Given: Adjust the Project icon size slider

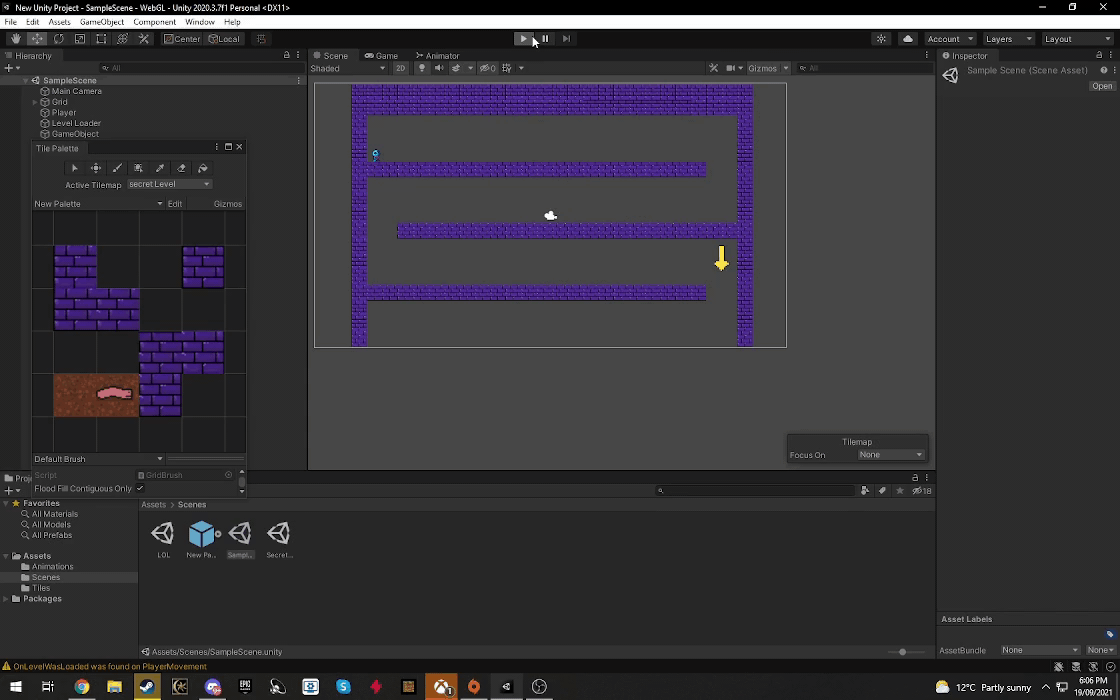Looking at the screenshot, I should pyautogui.click(x=902, y=651).
